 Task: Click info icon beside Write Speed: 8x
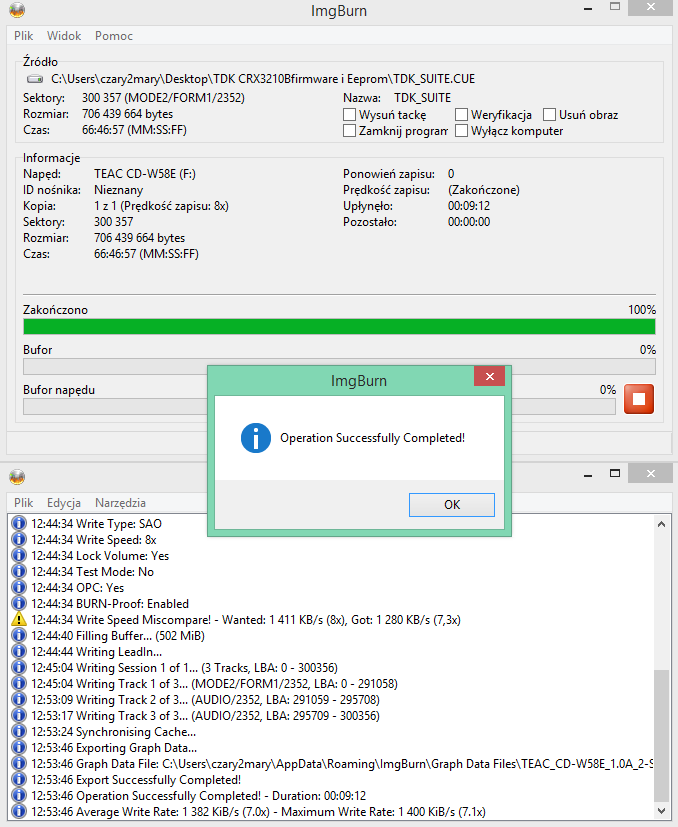tap(19, 540)
